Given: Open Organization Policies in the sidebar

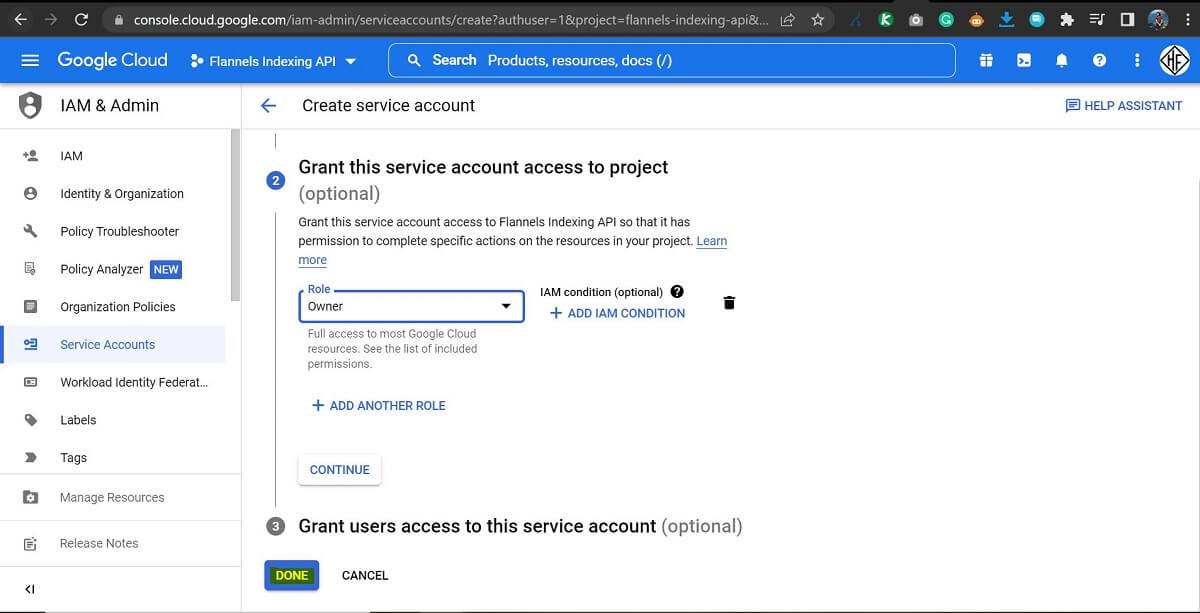Looking at the screenshot, I should [x=113, y=307].
